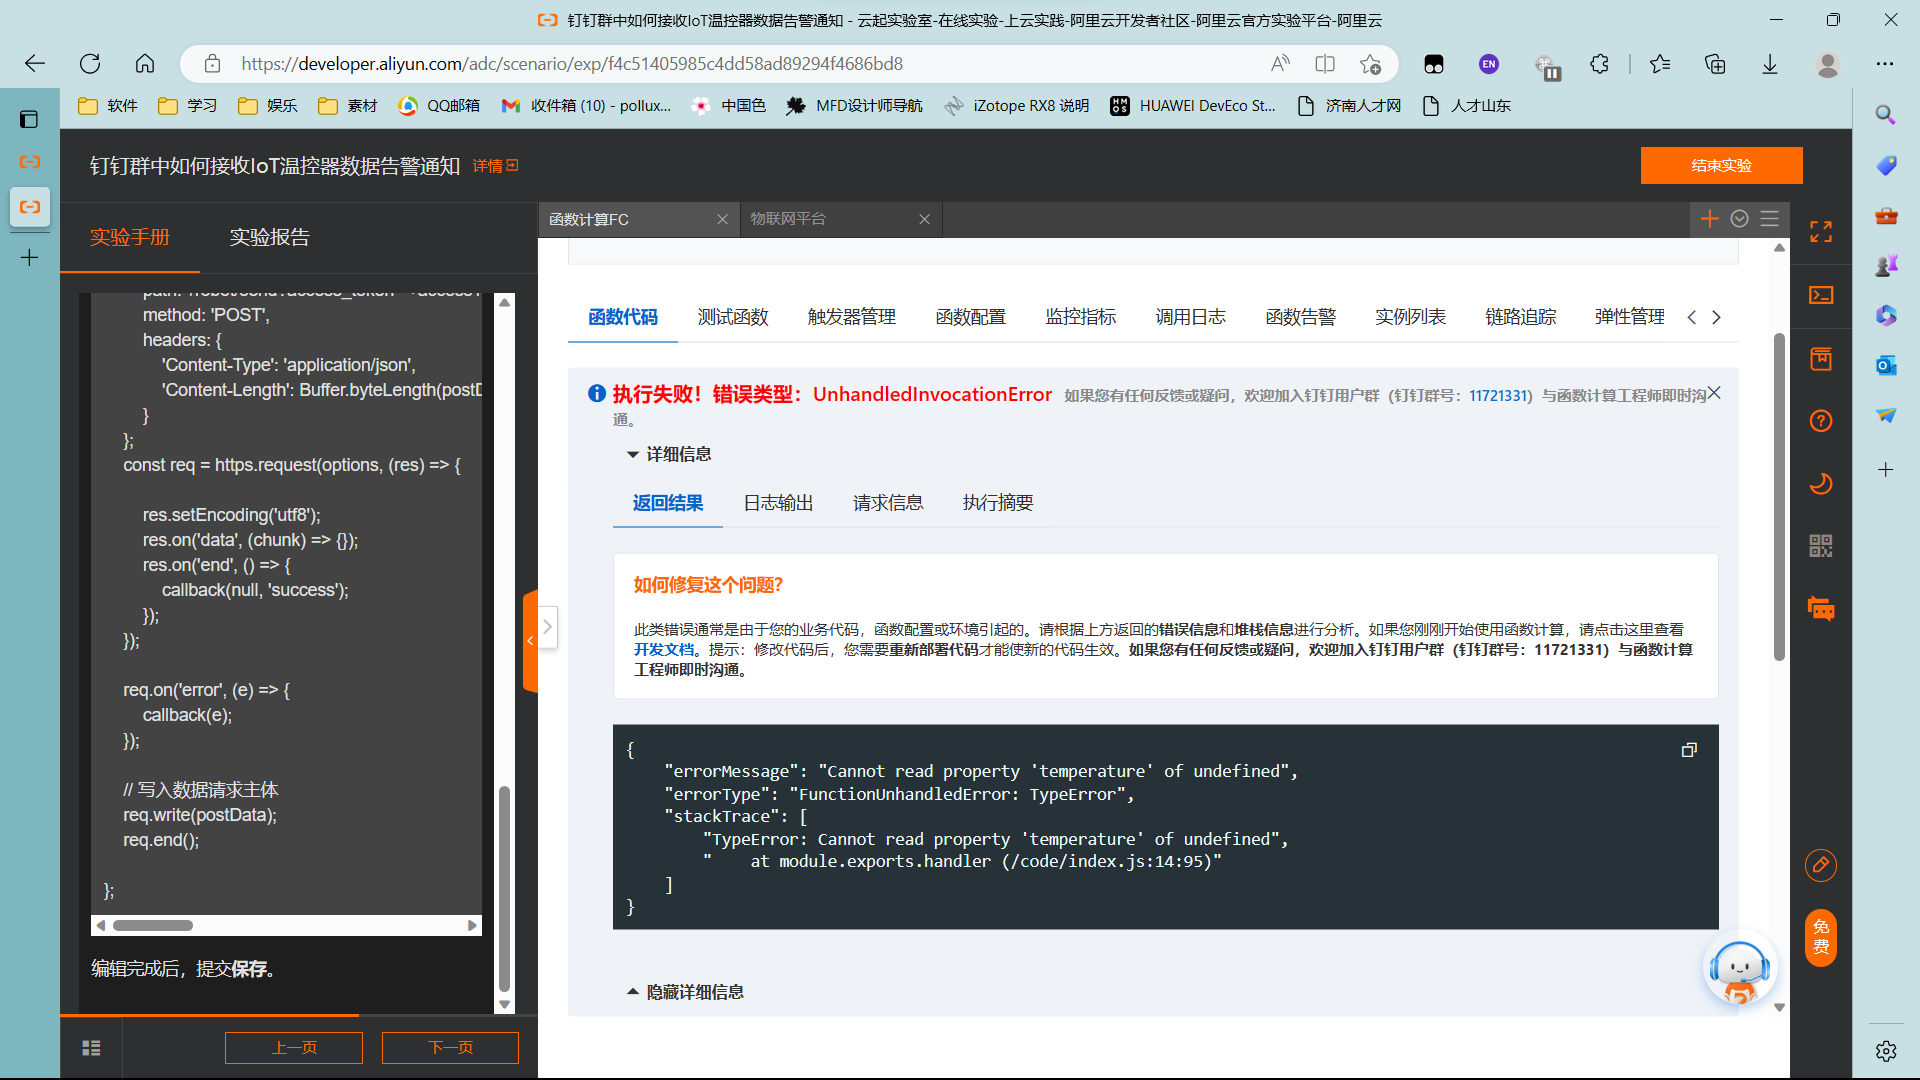
Task: Open the 触发器管理 tab
Action: point(852,317)
